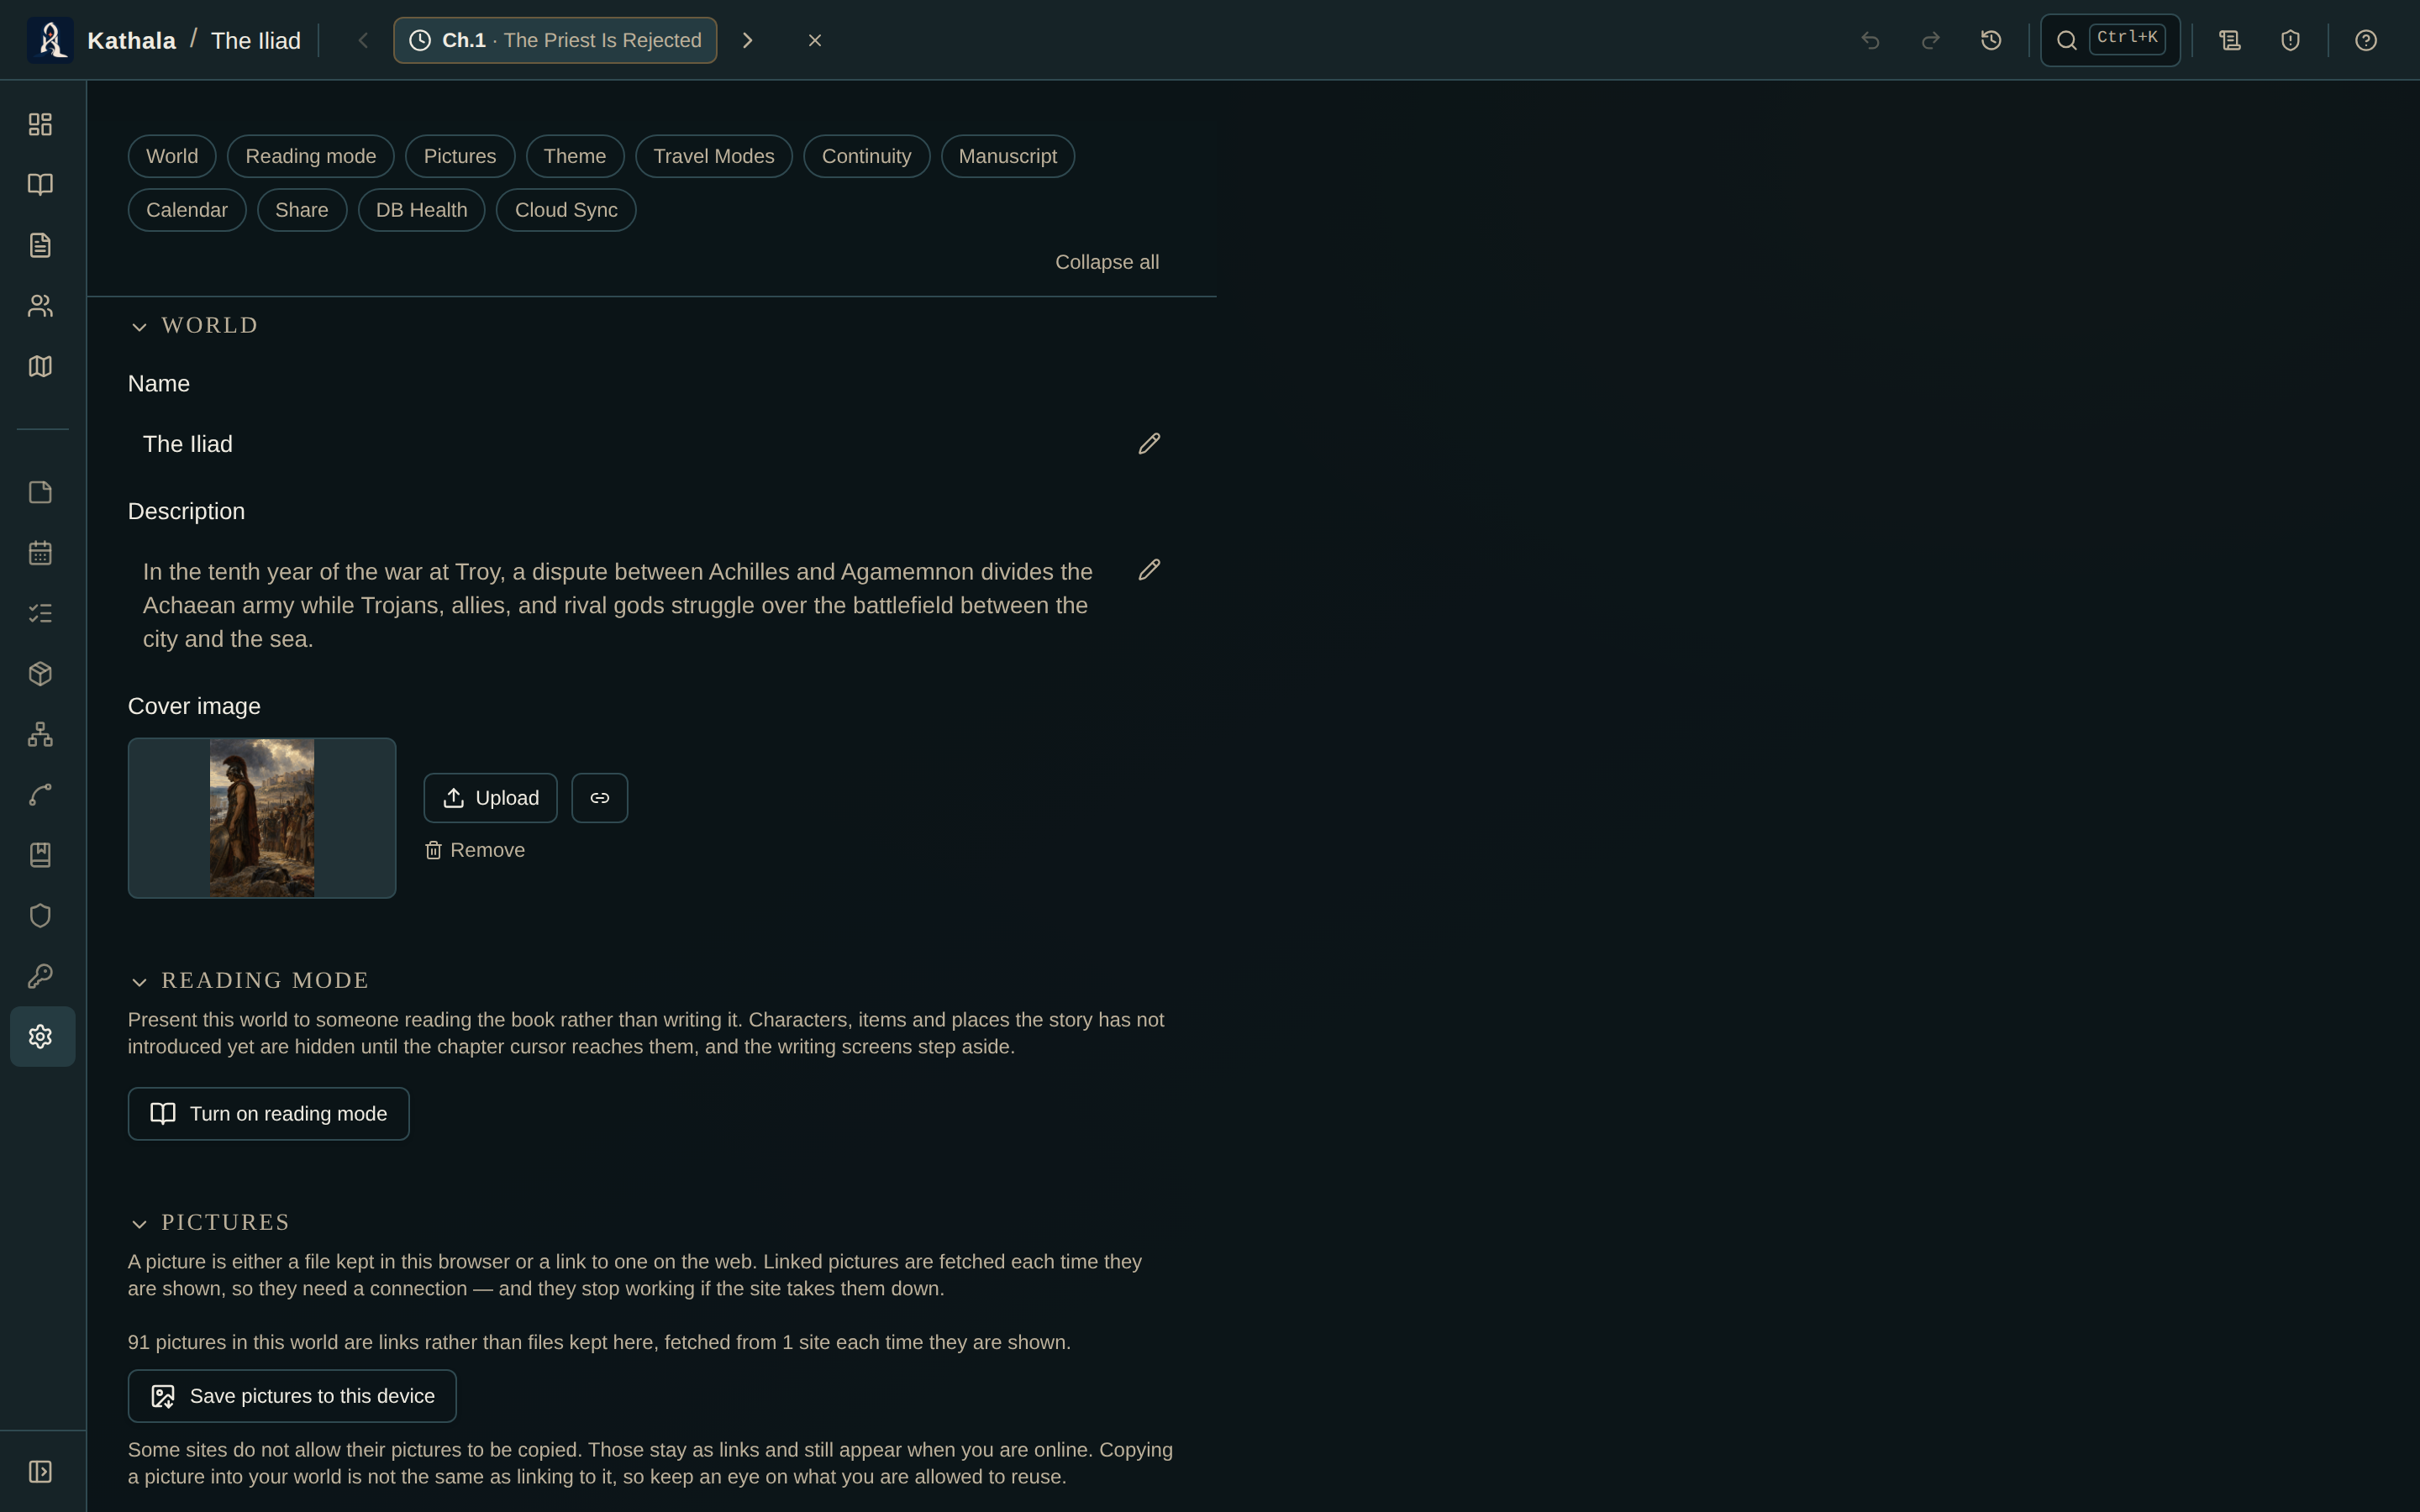Click the Upload cover image button
The image size is (2420, 1512).
coord(490,798)
